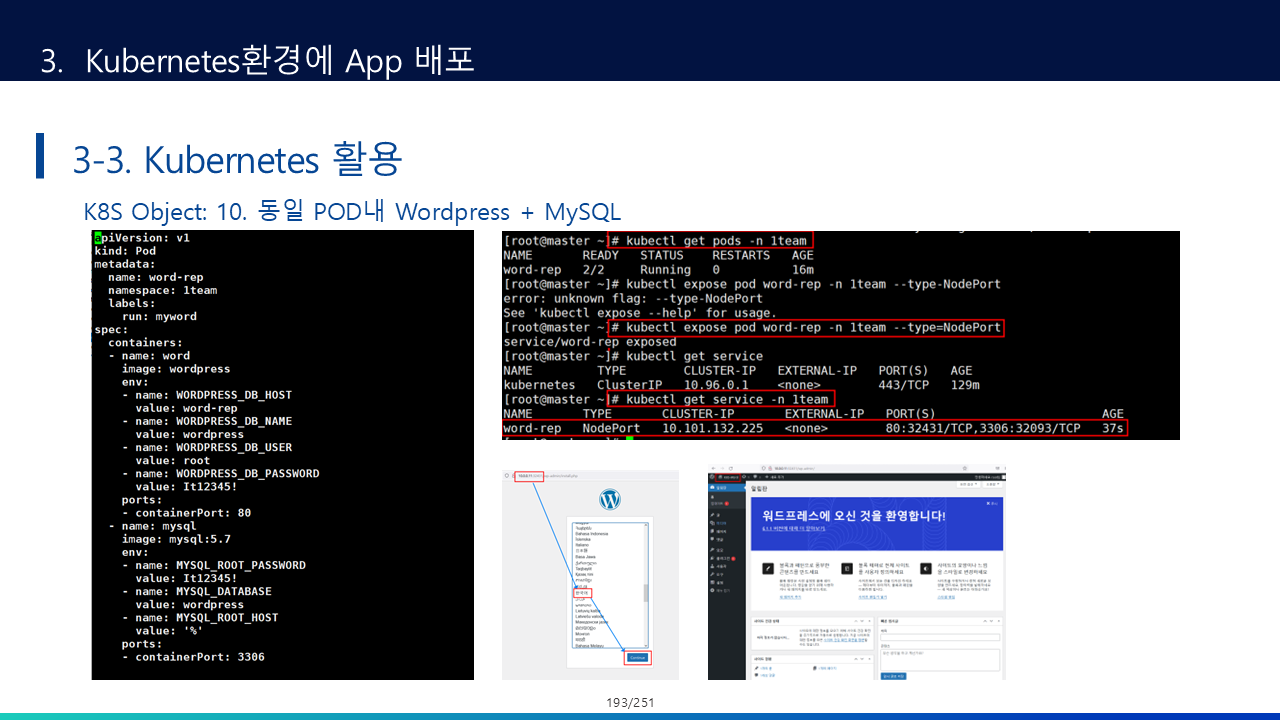Image resolution: width=1280 pixels, height=720 pixels.
Task: Click scroll-up arrow of install language list
Action: (646, 525)
